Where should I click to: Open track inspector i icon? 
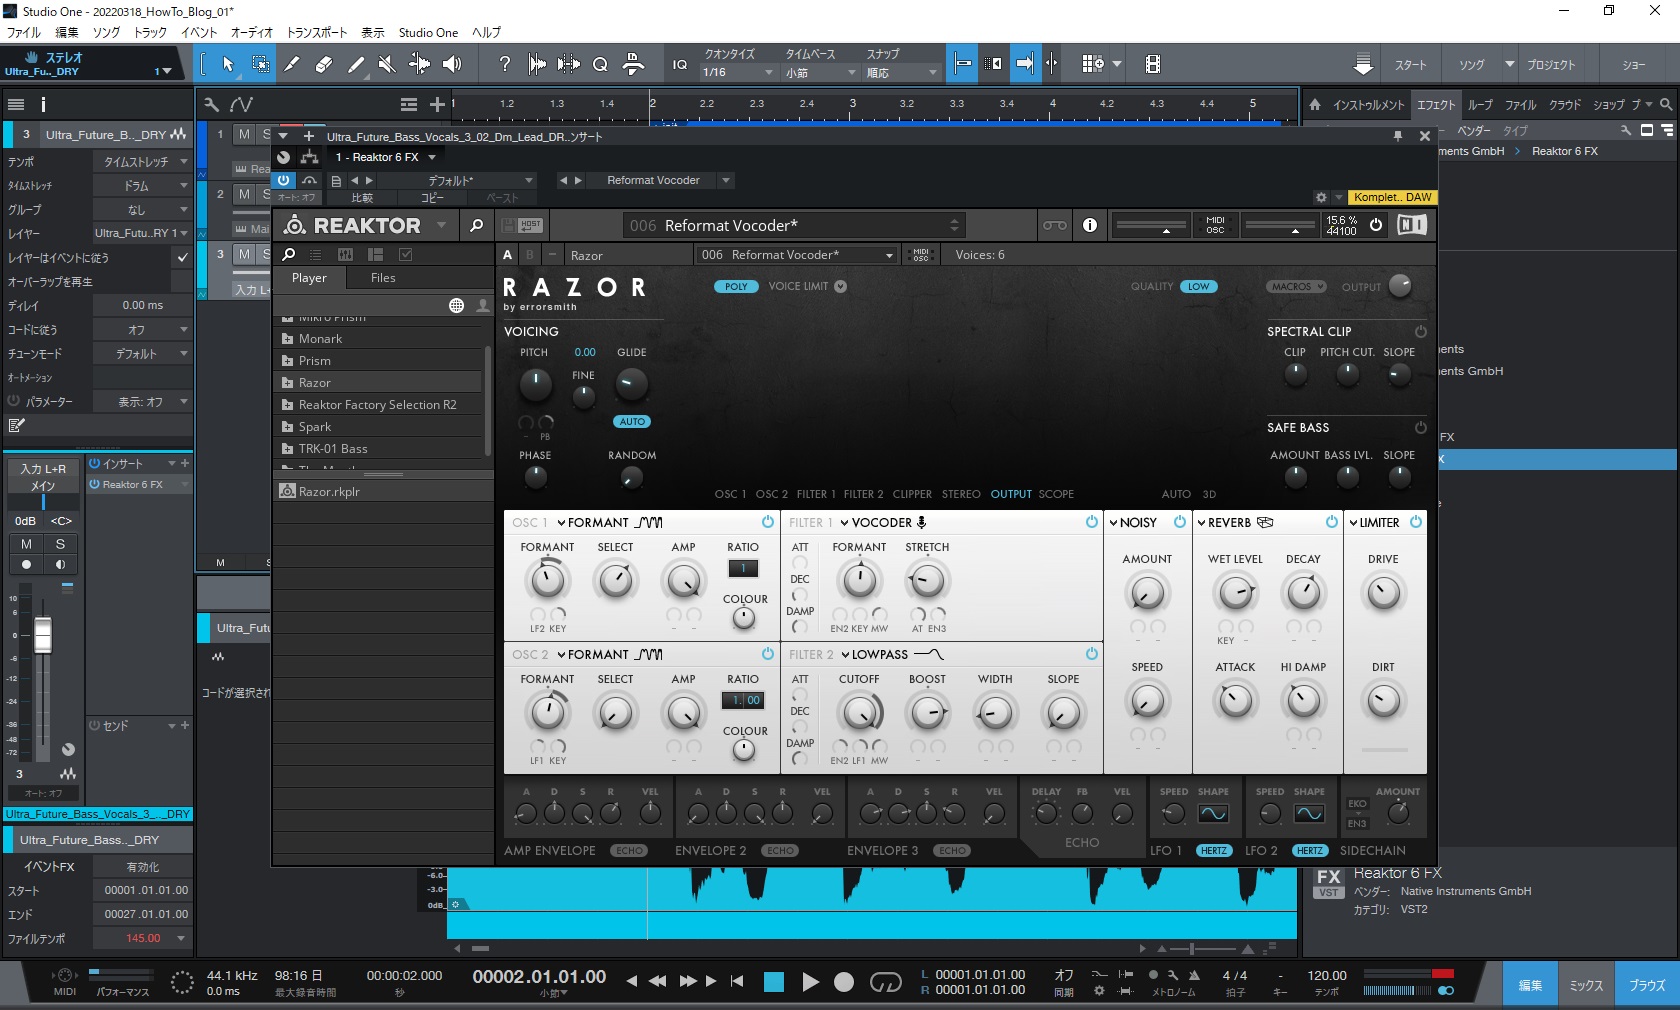tap(43, 104)
